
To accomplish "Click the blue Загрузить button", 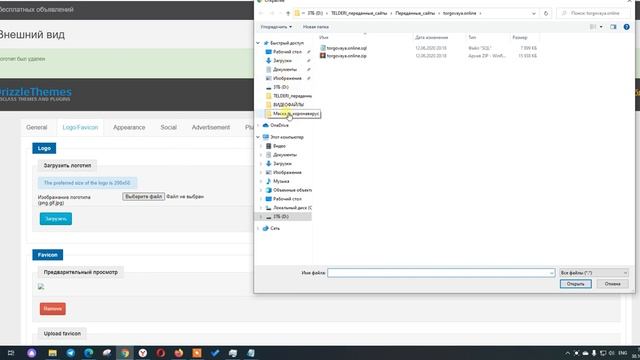I will (56, 219).
